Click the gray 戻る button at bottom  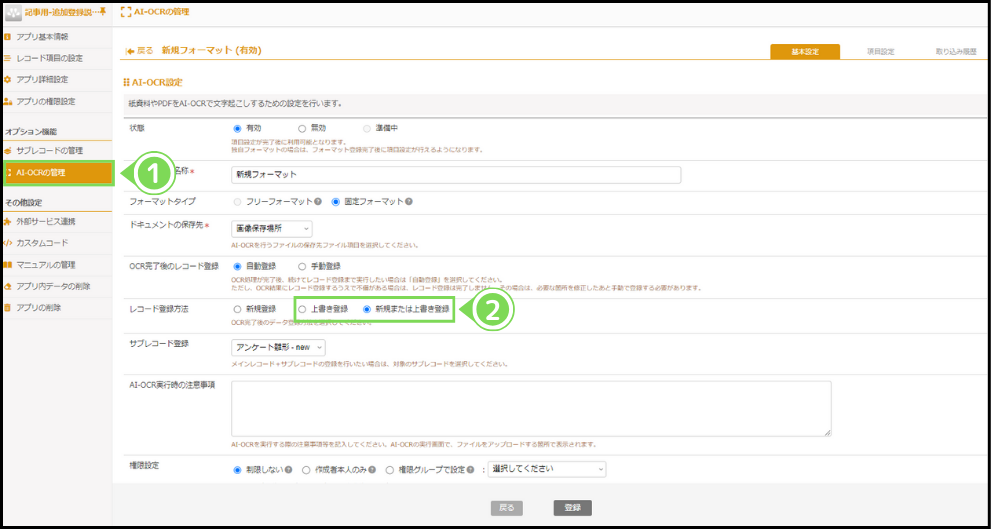(507, 508)
